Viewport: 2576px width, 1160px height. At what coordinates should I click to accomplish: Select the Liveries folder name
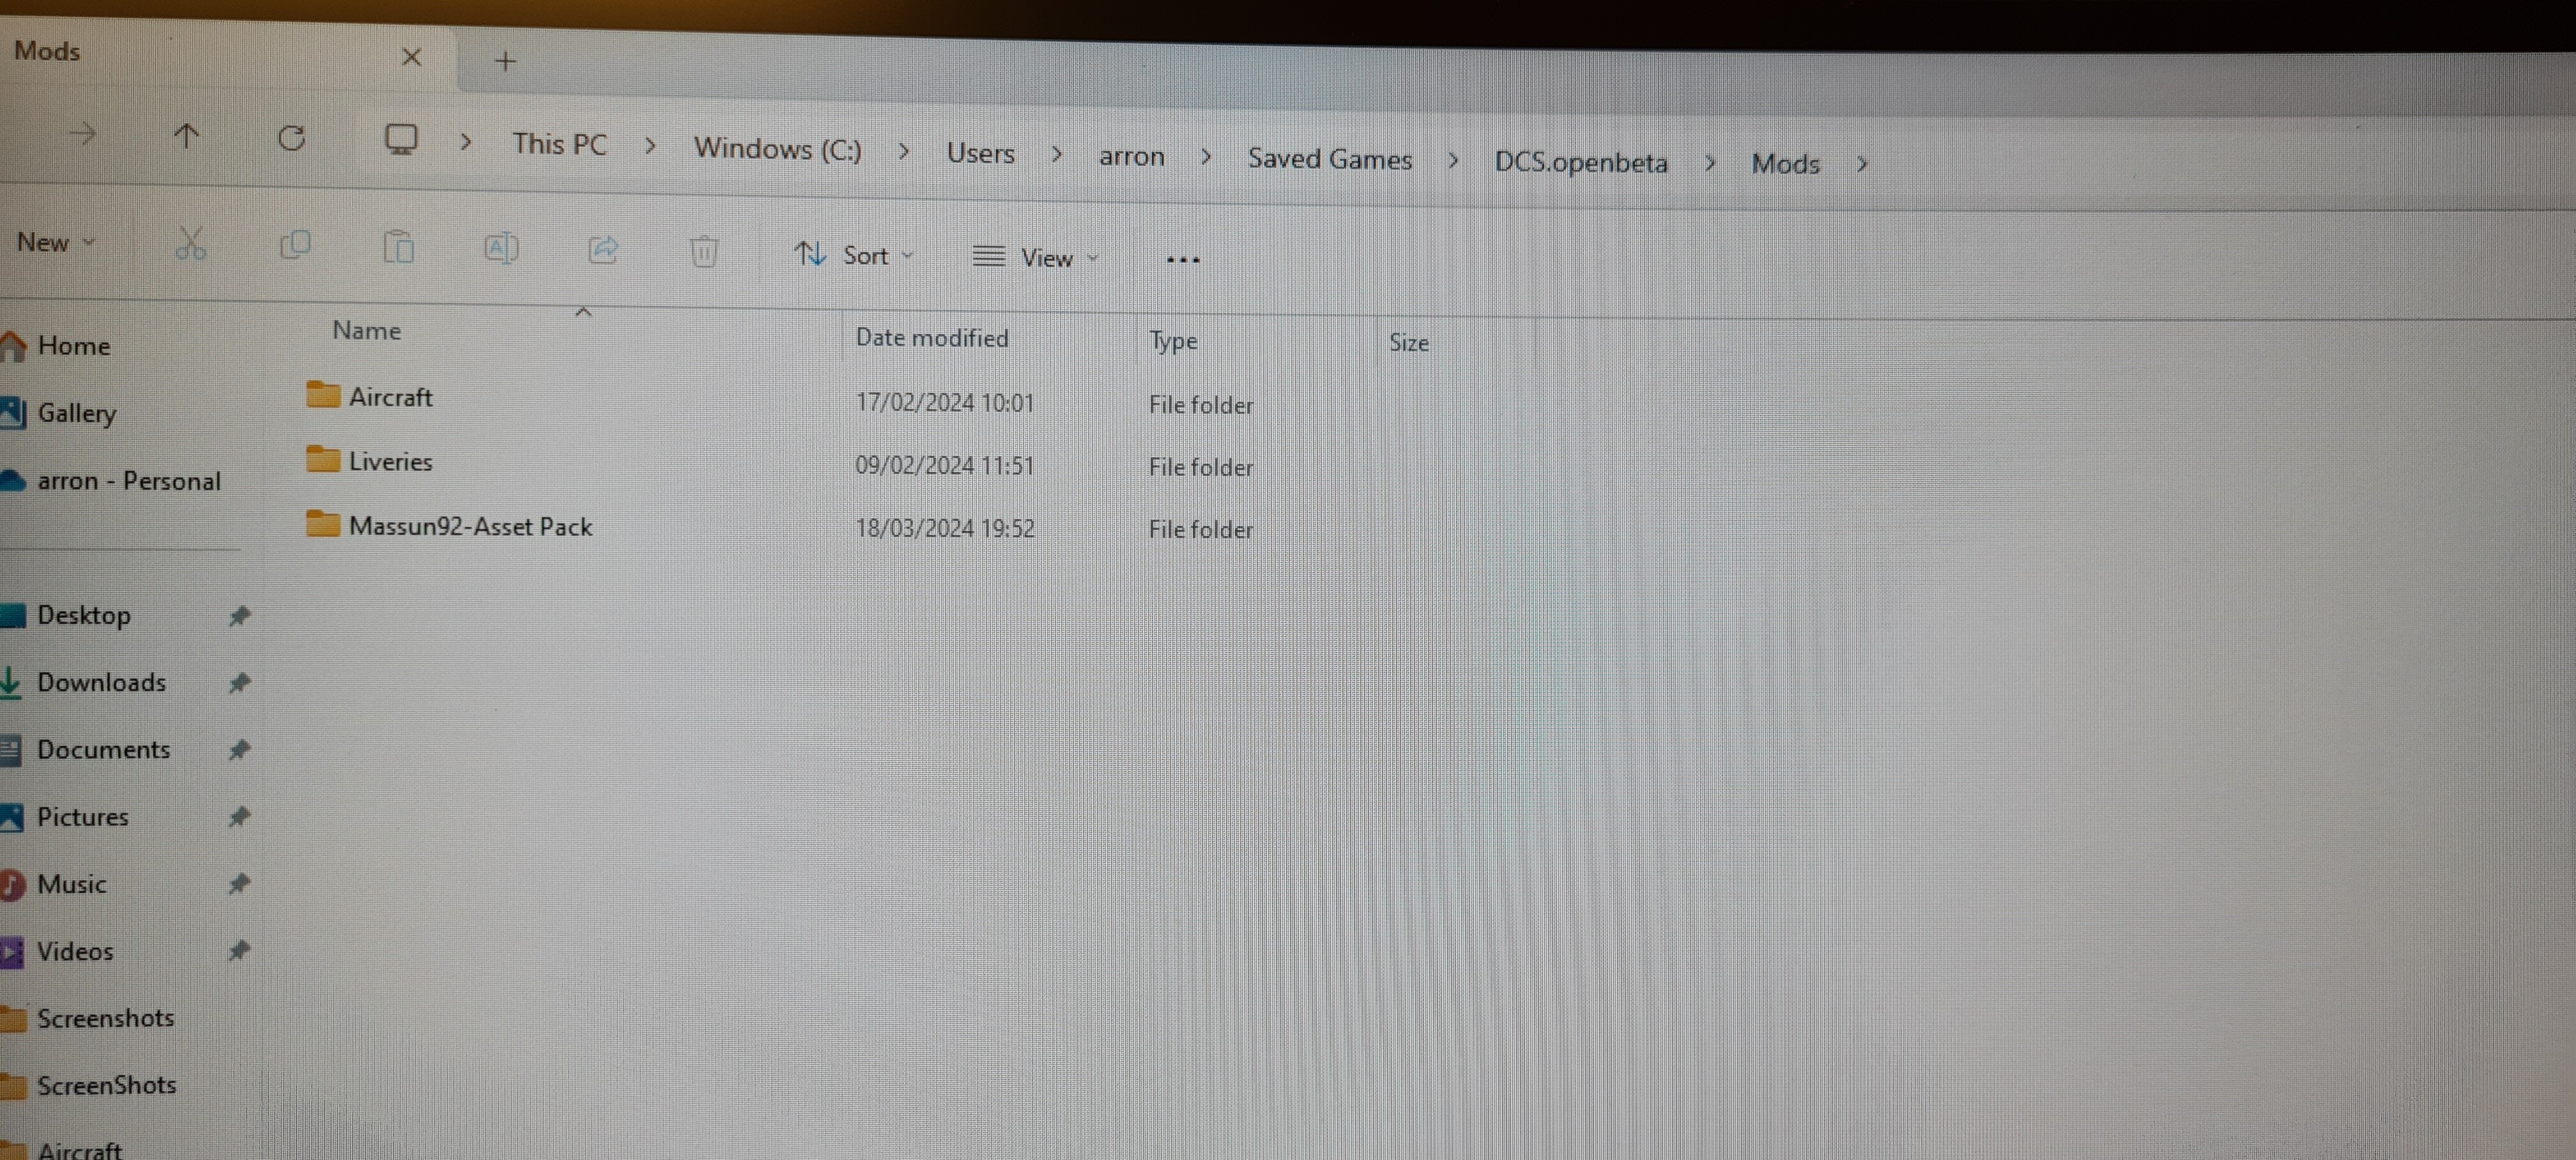[390, 461]
